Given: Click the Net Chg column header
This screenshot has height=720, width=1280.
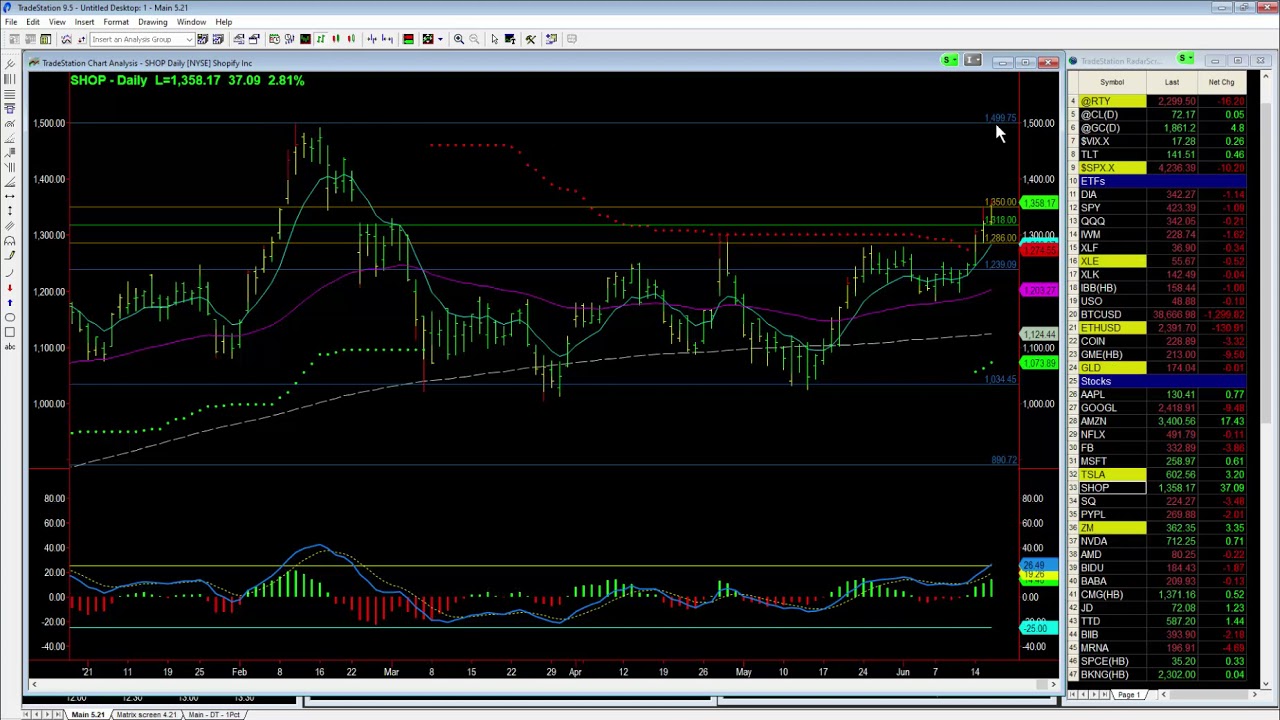Looking at the screenshot, I should point(1221,82).
